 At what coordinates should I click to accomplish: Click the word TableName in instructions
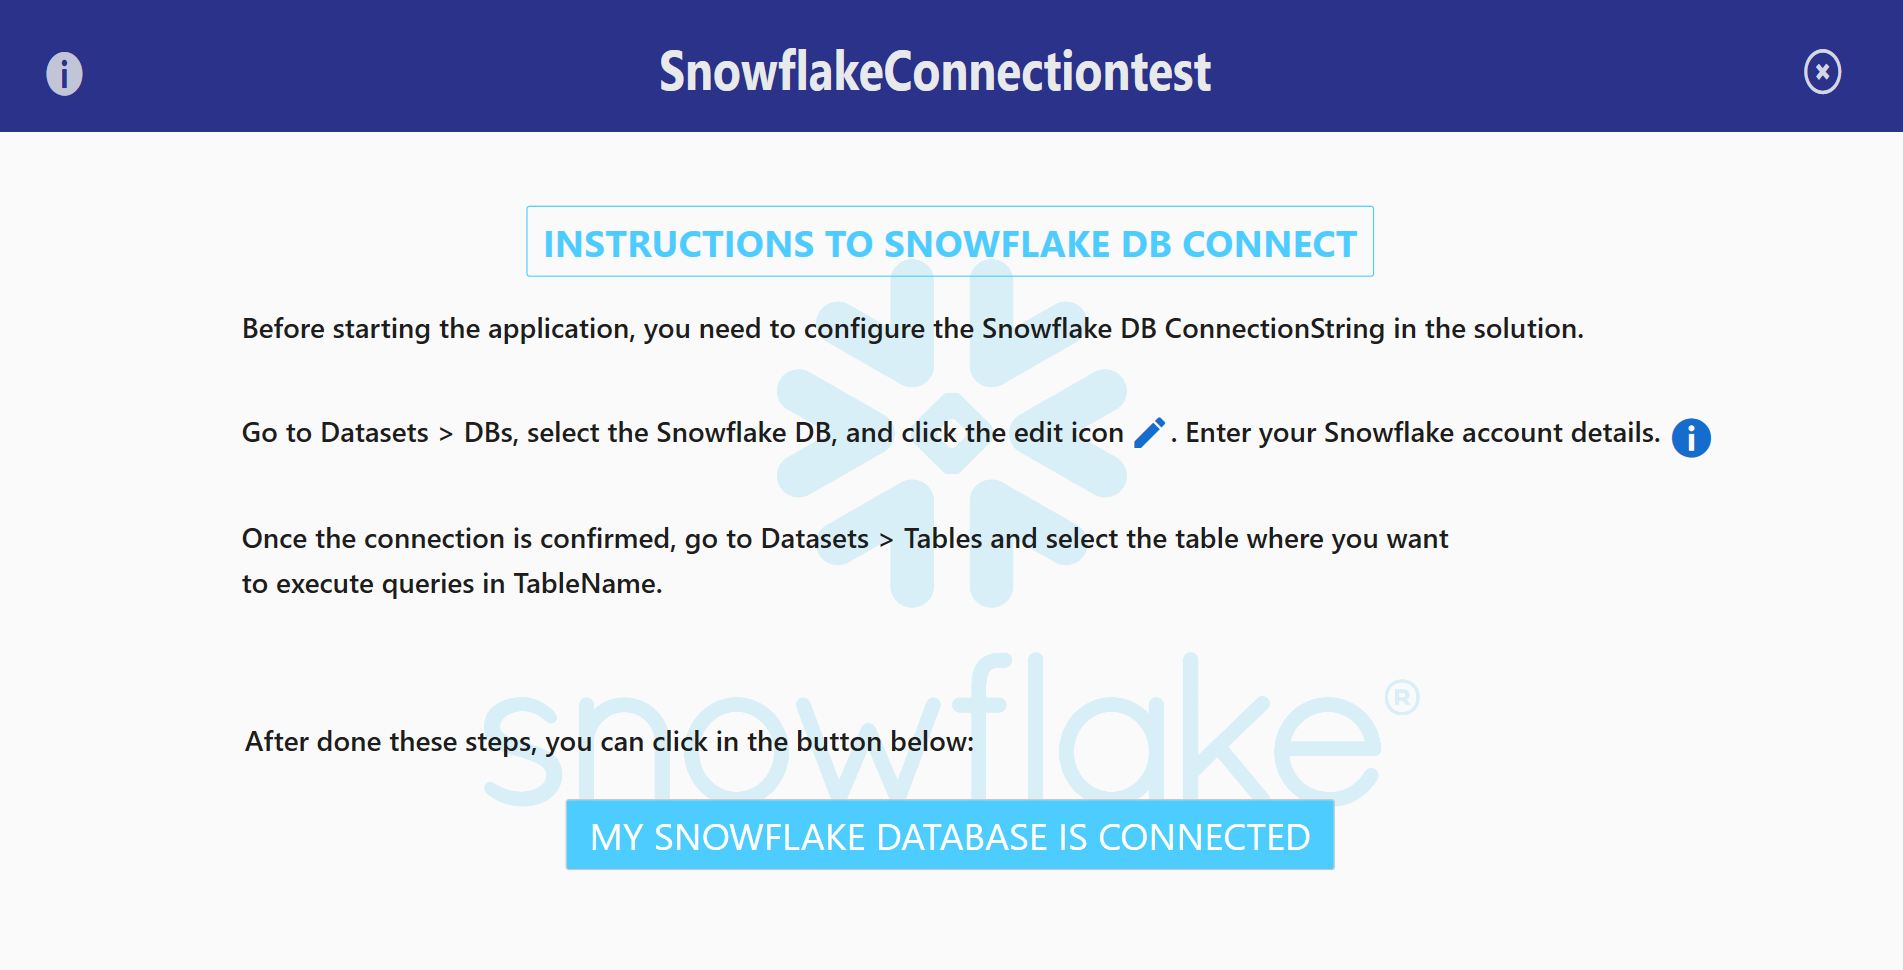tap(587, 584)
